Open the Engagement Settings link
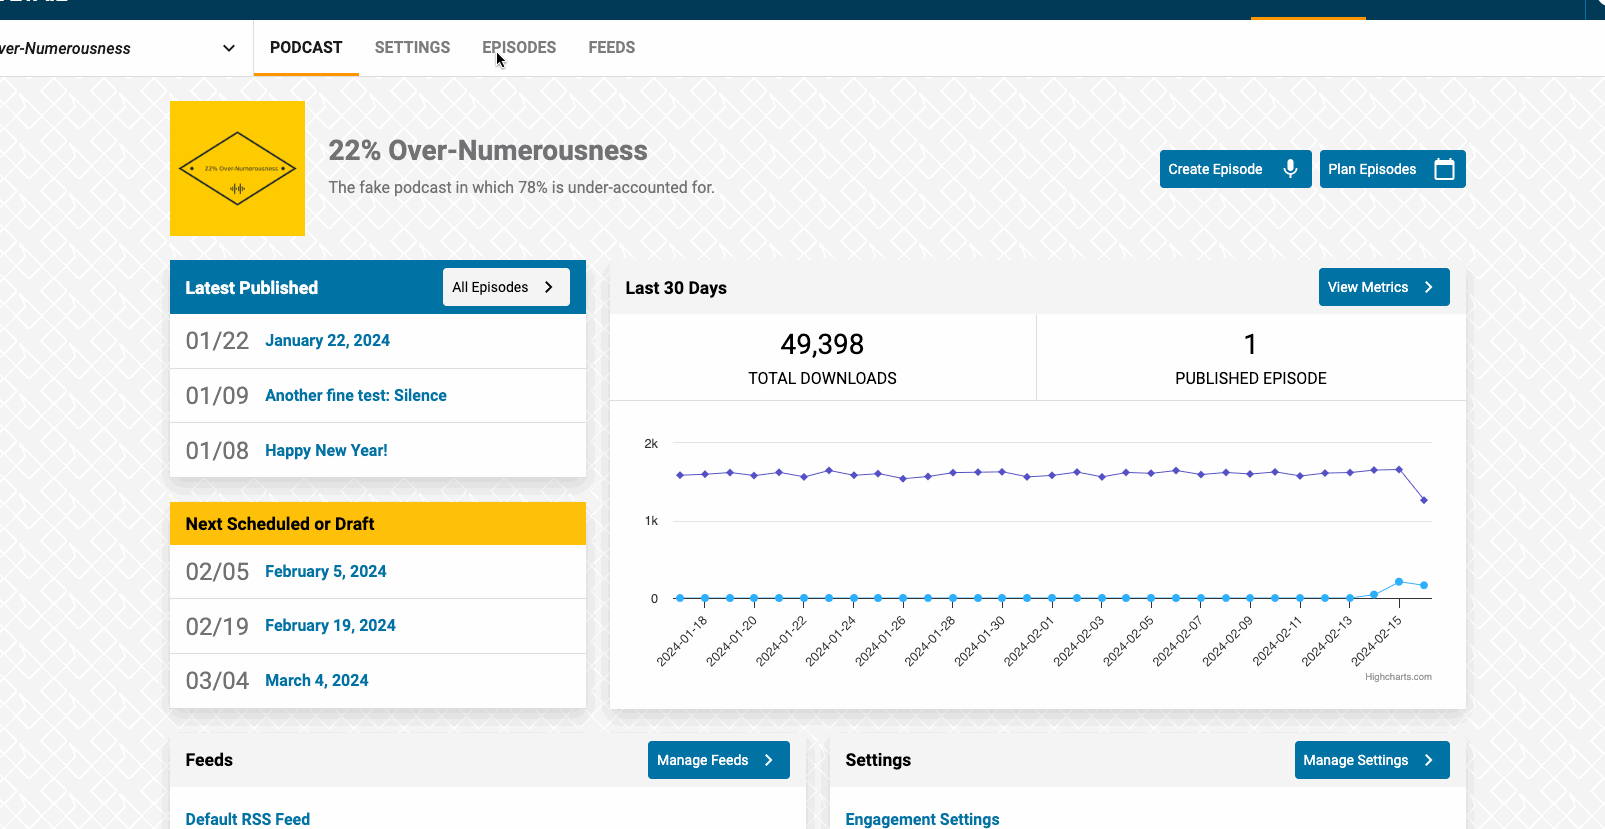 click(x=922, y=819)
